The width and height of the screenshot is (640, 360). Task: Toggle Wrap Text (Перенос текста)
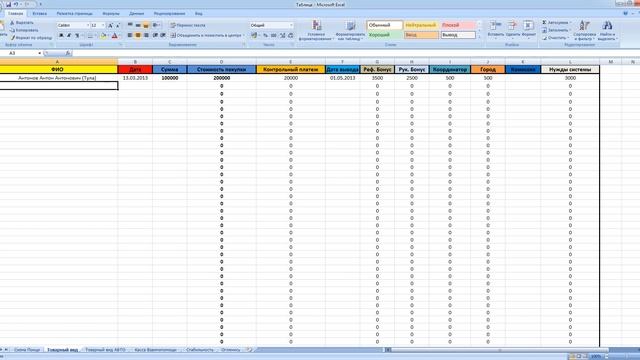pos(188,25)
